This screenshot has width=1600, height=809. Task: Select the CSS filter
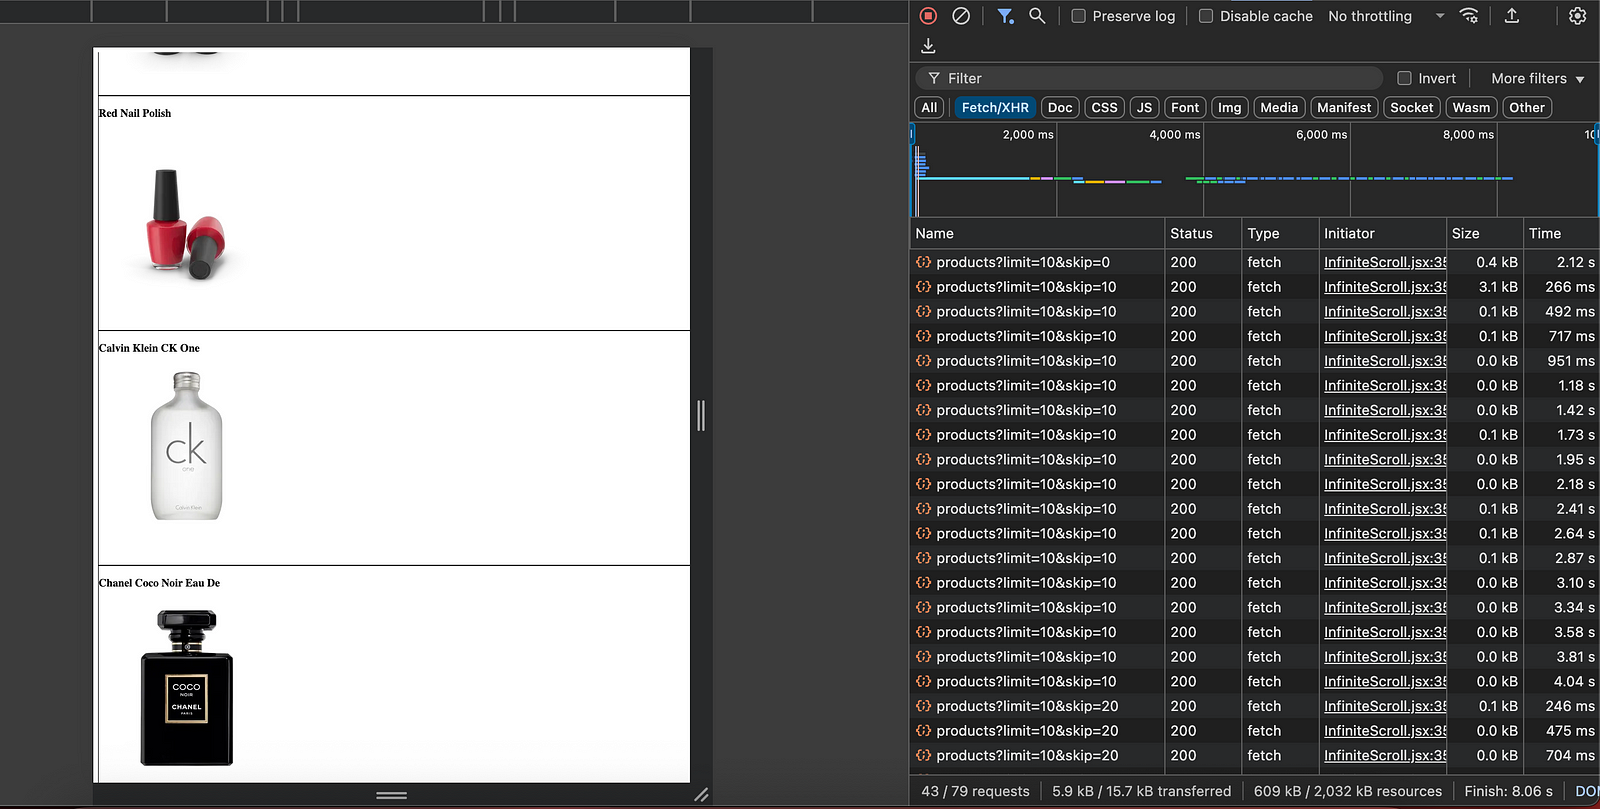[x=1104, y=107]
